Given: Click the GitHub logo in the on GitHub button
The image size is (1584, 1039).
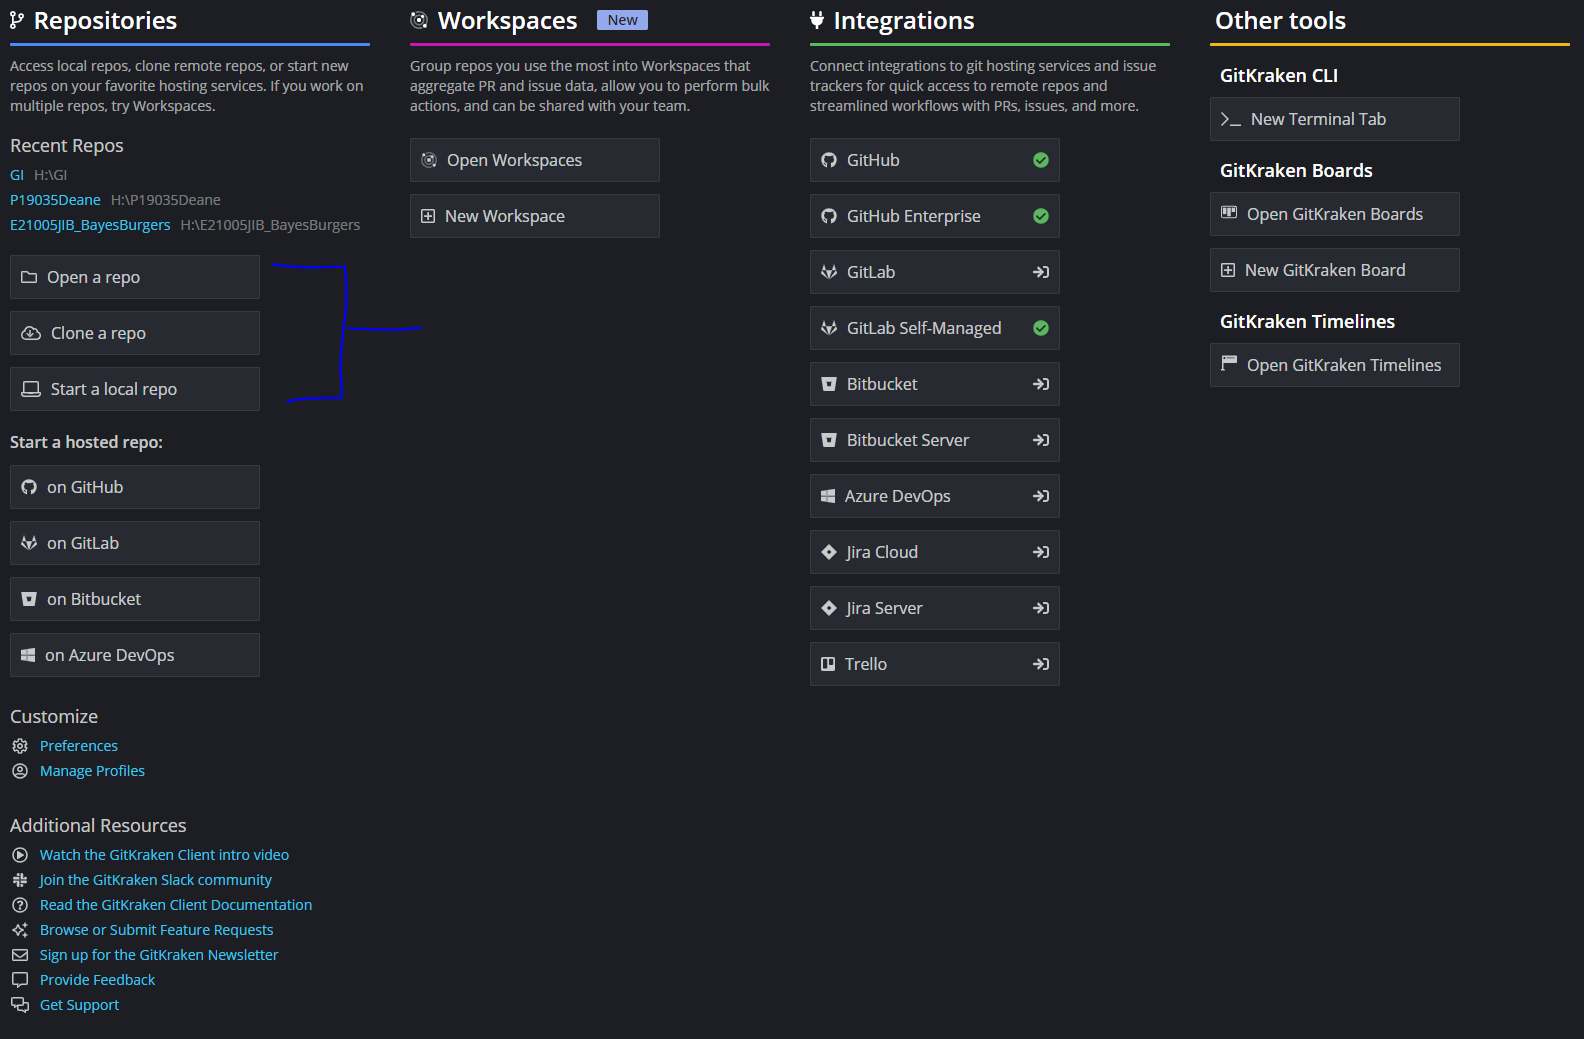Looking at the screenshot, I should pyautogui.click(x=29, y=487).
